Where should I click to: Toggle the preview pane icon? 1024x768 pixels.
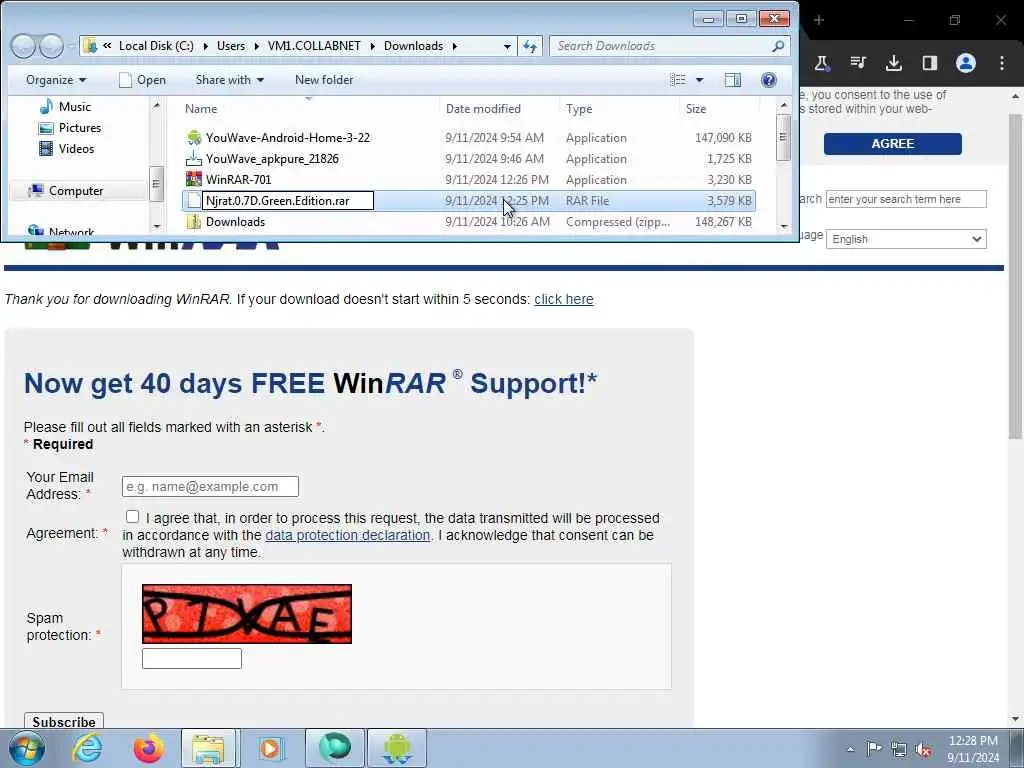pyautogui.click(x=733, y=80)
